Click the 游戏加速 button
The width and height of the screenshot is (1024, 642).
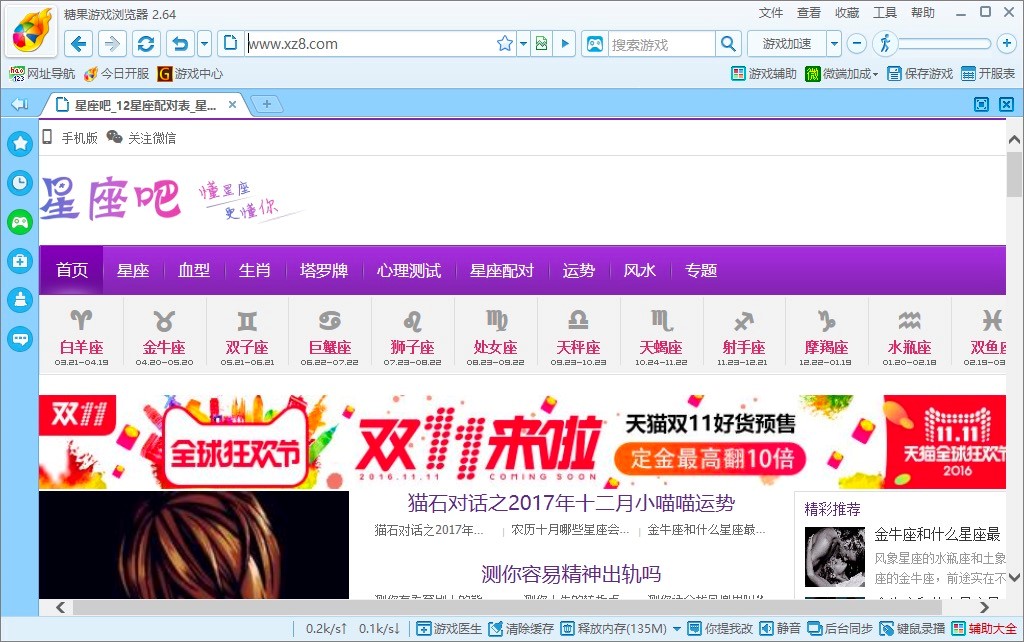pyautogui.click(x=787, y=44)
